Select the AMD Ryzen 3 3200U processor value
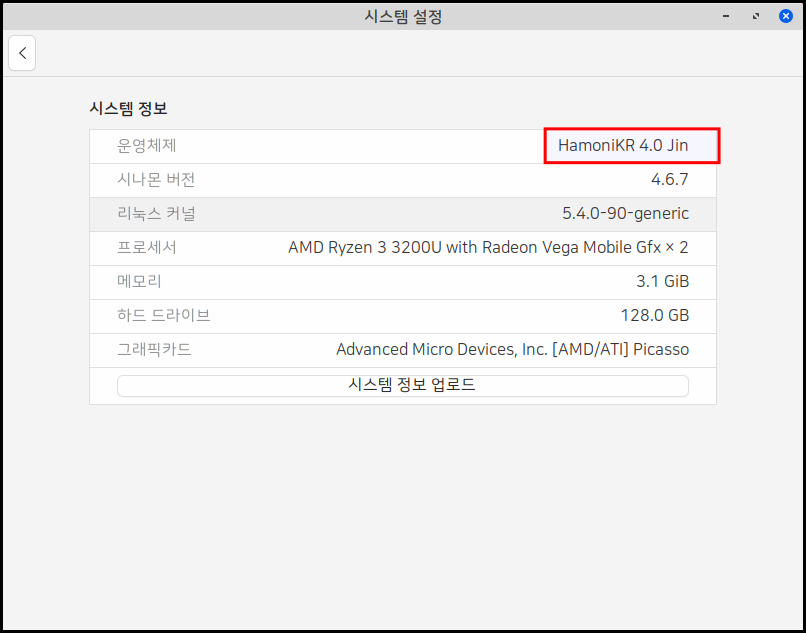Image resolution: width=806 pixels, height=633 pixels. pos(488,248)
